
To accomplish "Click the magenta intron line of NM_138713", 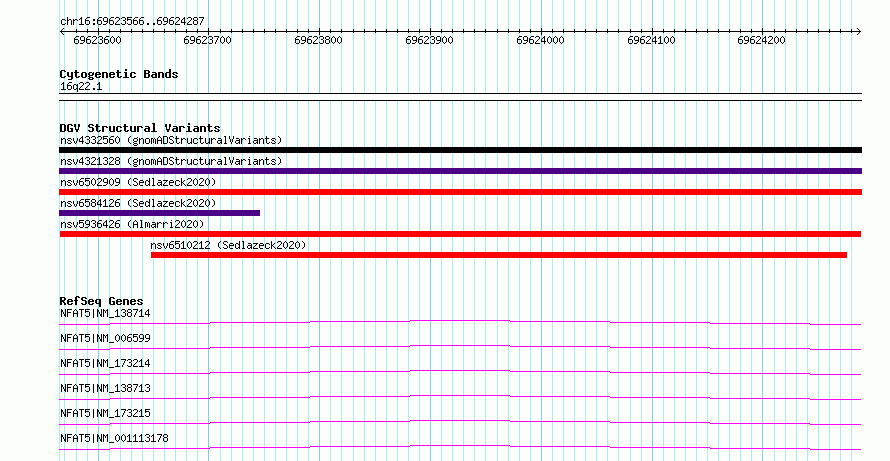I will [x=460, y=397].
